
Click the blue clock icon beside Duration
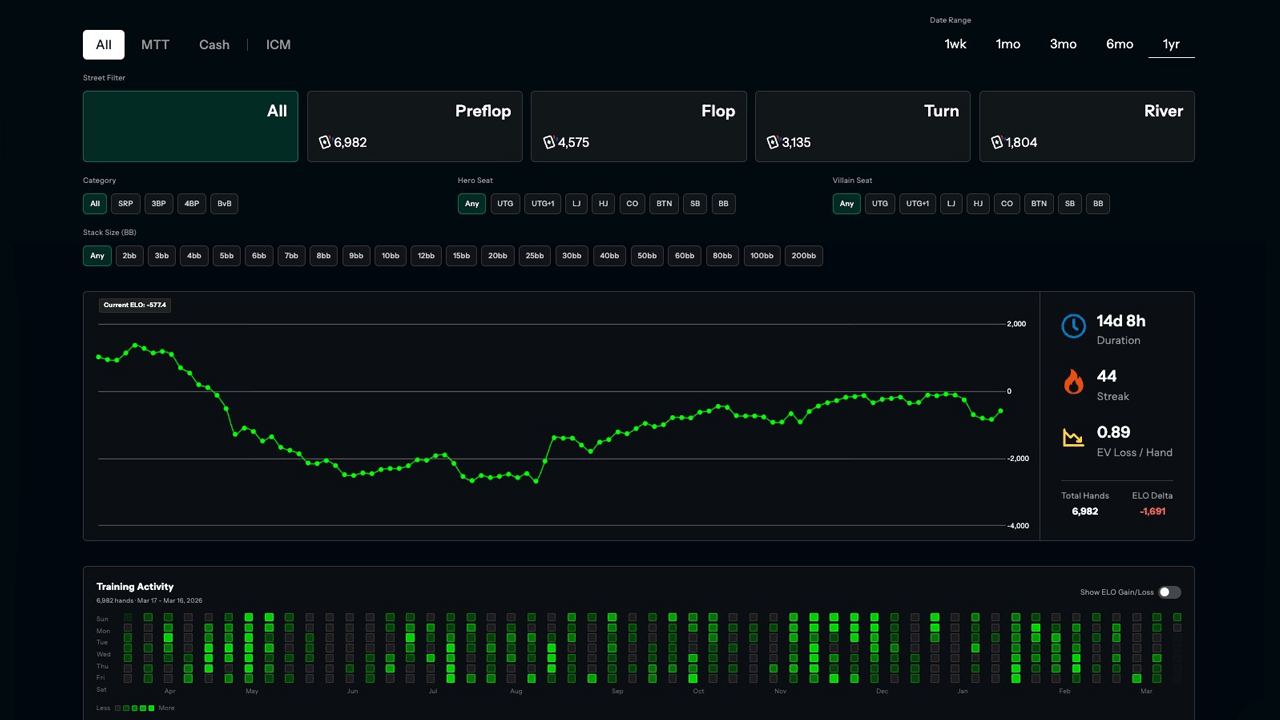coord(1073,326)
